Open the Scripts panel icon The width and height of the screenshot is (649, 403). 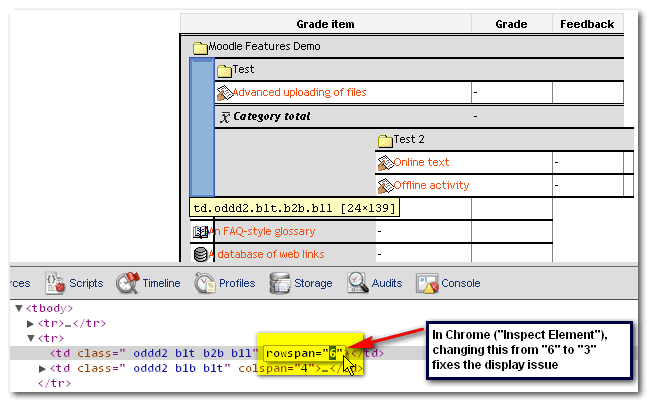click(55, 283)
